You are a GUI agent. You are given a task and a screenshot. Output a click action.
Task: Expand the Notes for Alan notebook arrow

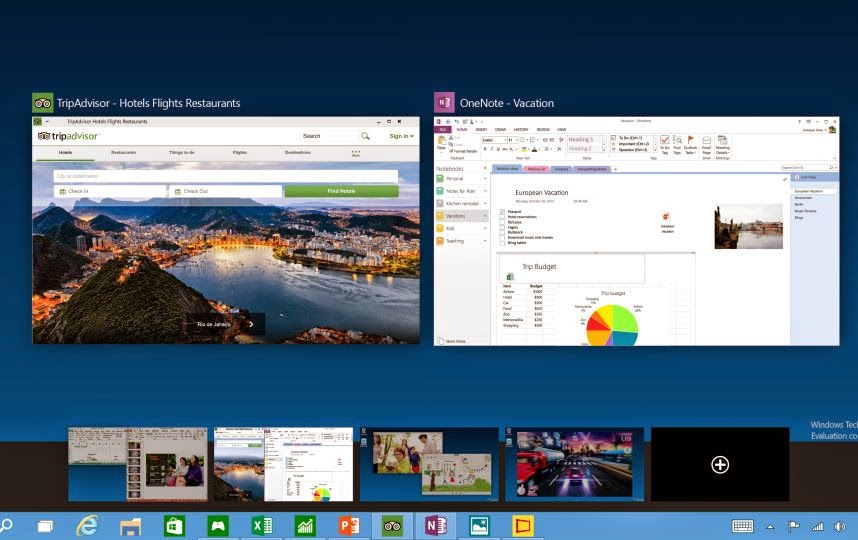(485, 190)
